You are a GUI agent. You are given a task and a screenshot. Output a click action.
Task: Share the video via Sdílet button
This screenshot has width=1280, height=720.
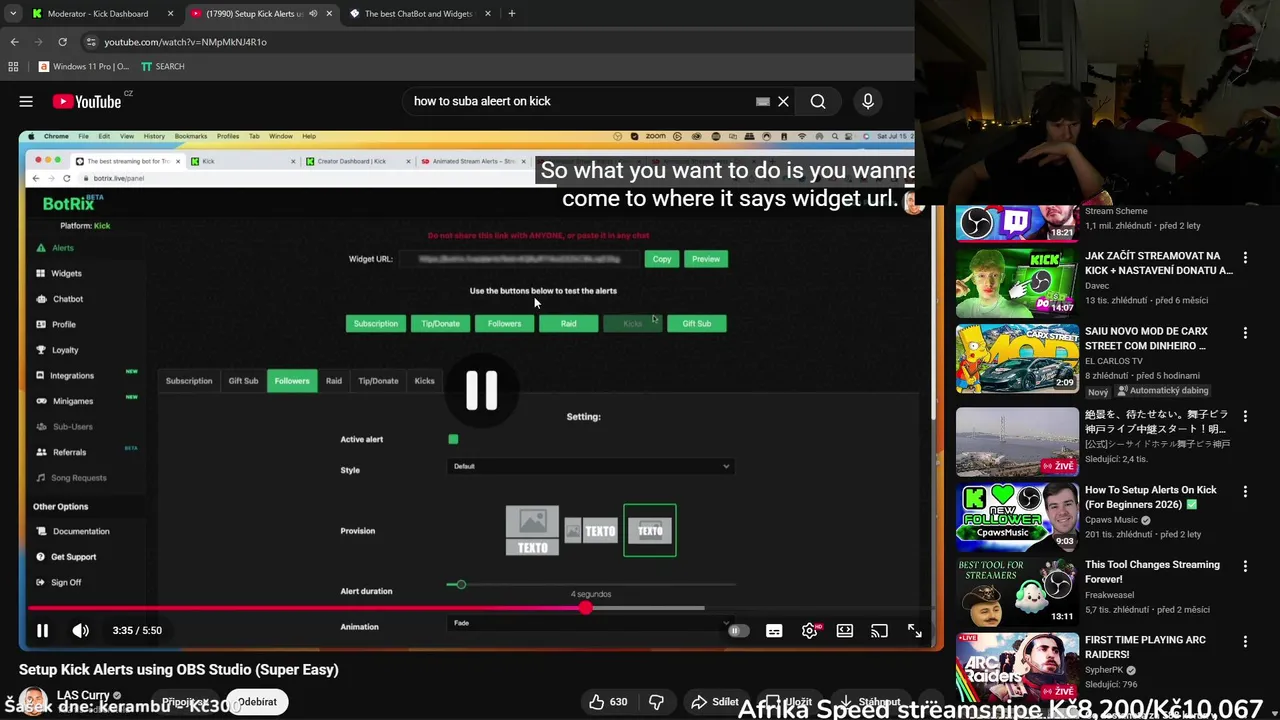click(x=715, y=702)
